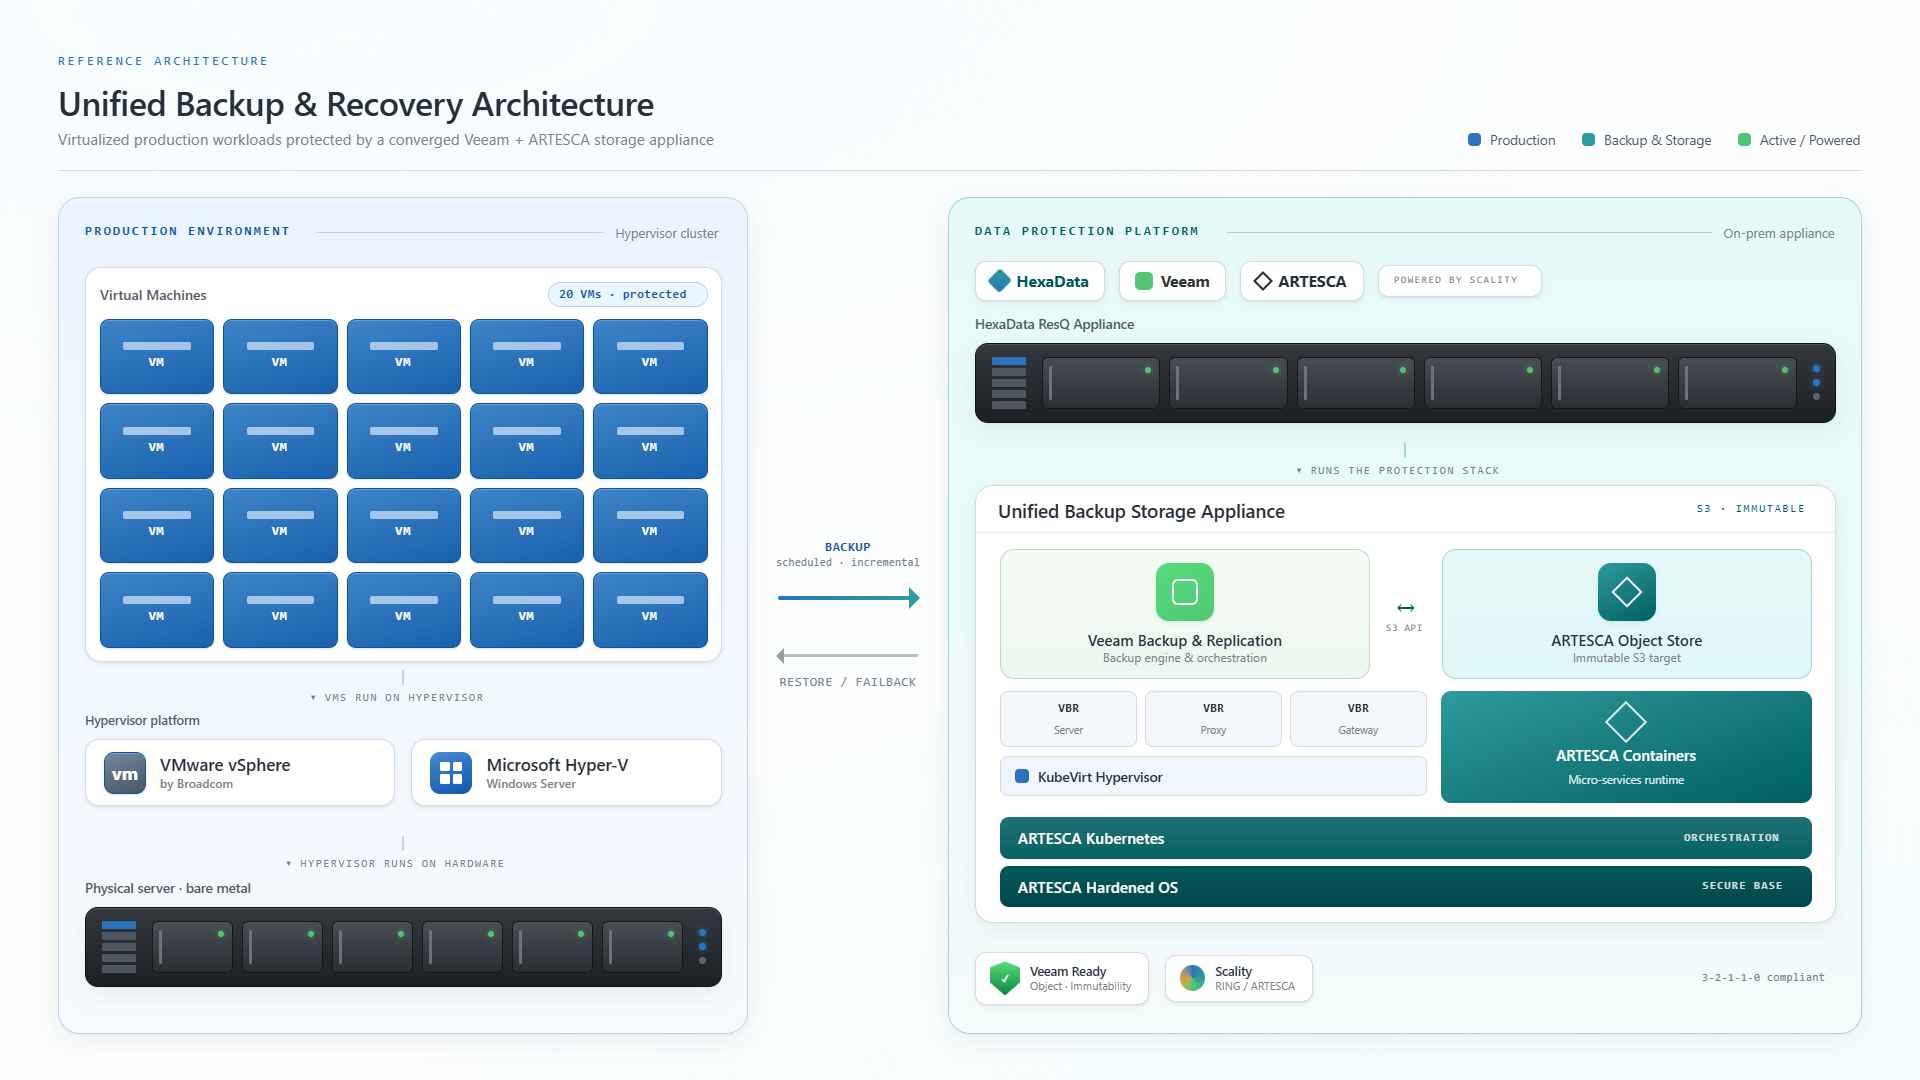Click the "S3 · IMMUTABLE" label
1920x1080 pixels.
(1751, 509)
